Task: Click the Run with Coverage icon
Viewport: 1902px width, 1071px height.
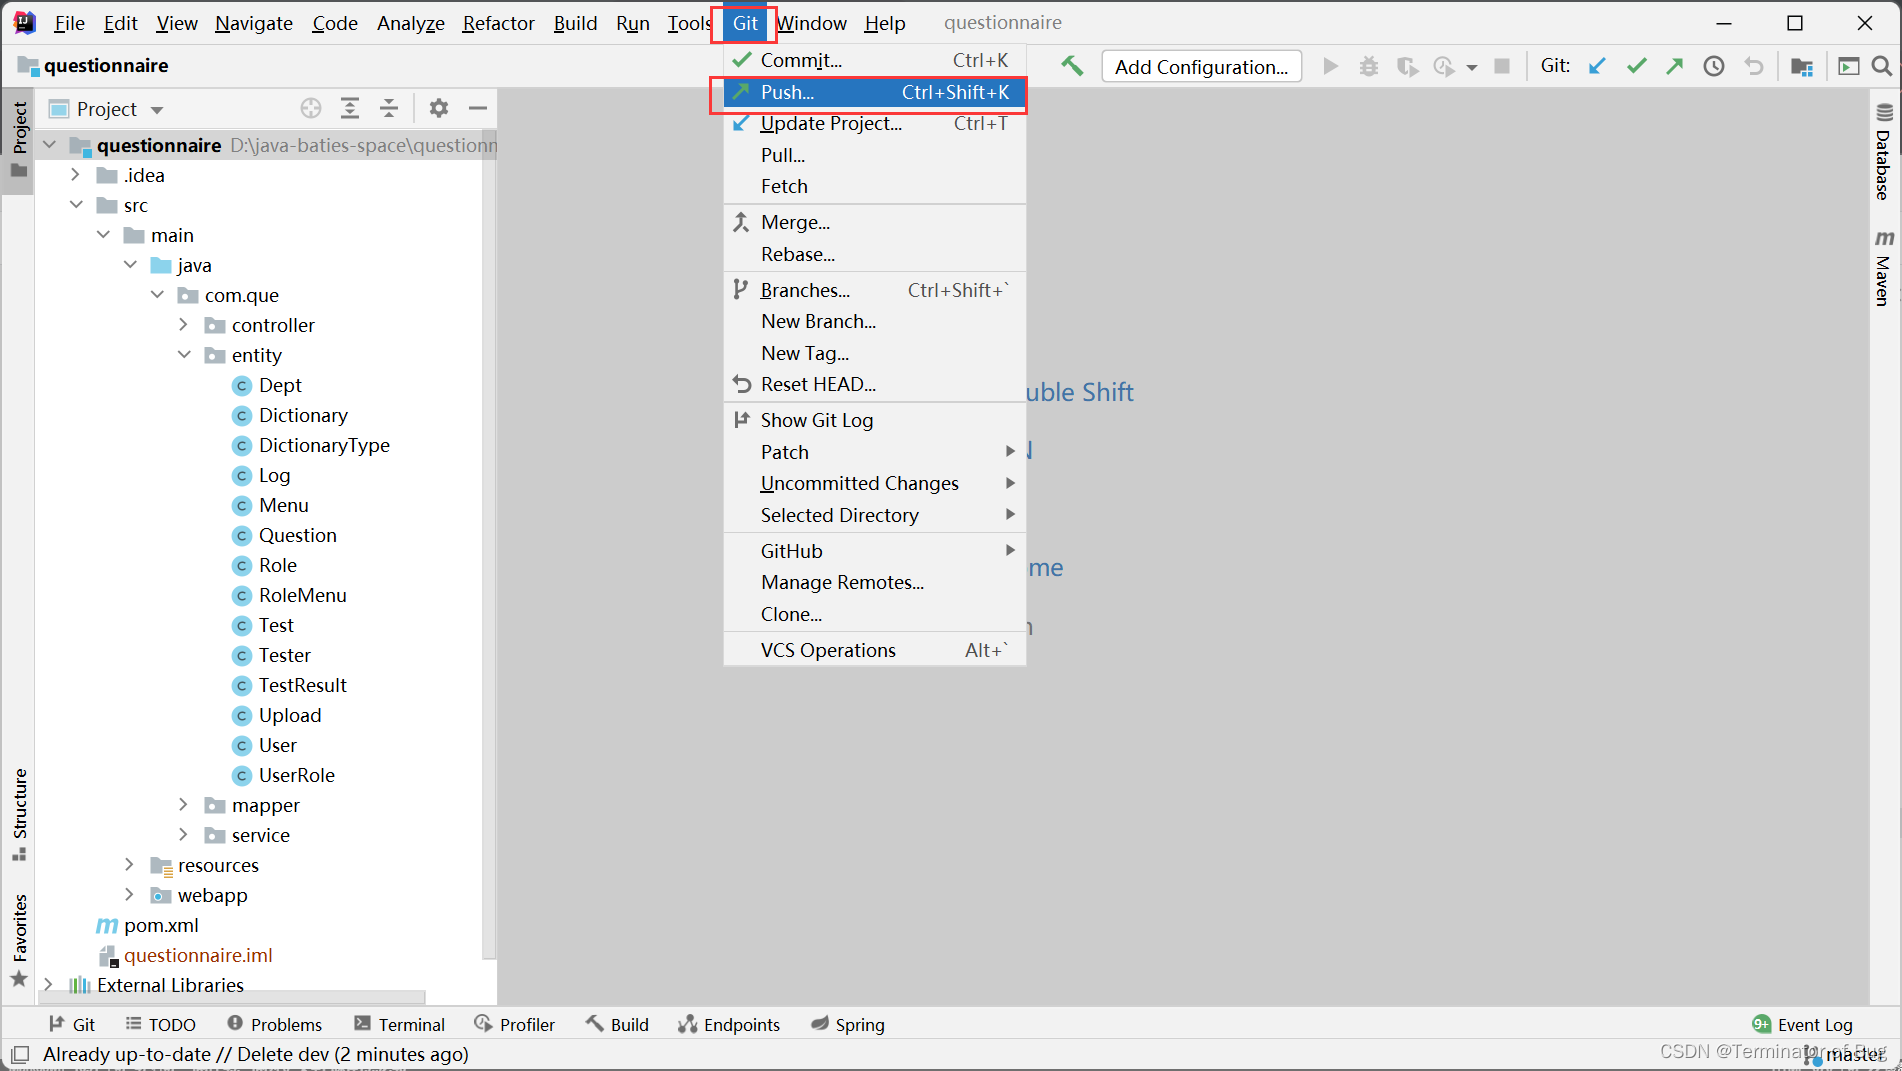Action: coord(1407,66)
